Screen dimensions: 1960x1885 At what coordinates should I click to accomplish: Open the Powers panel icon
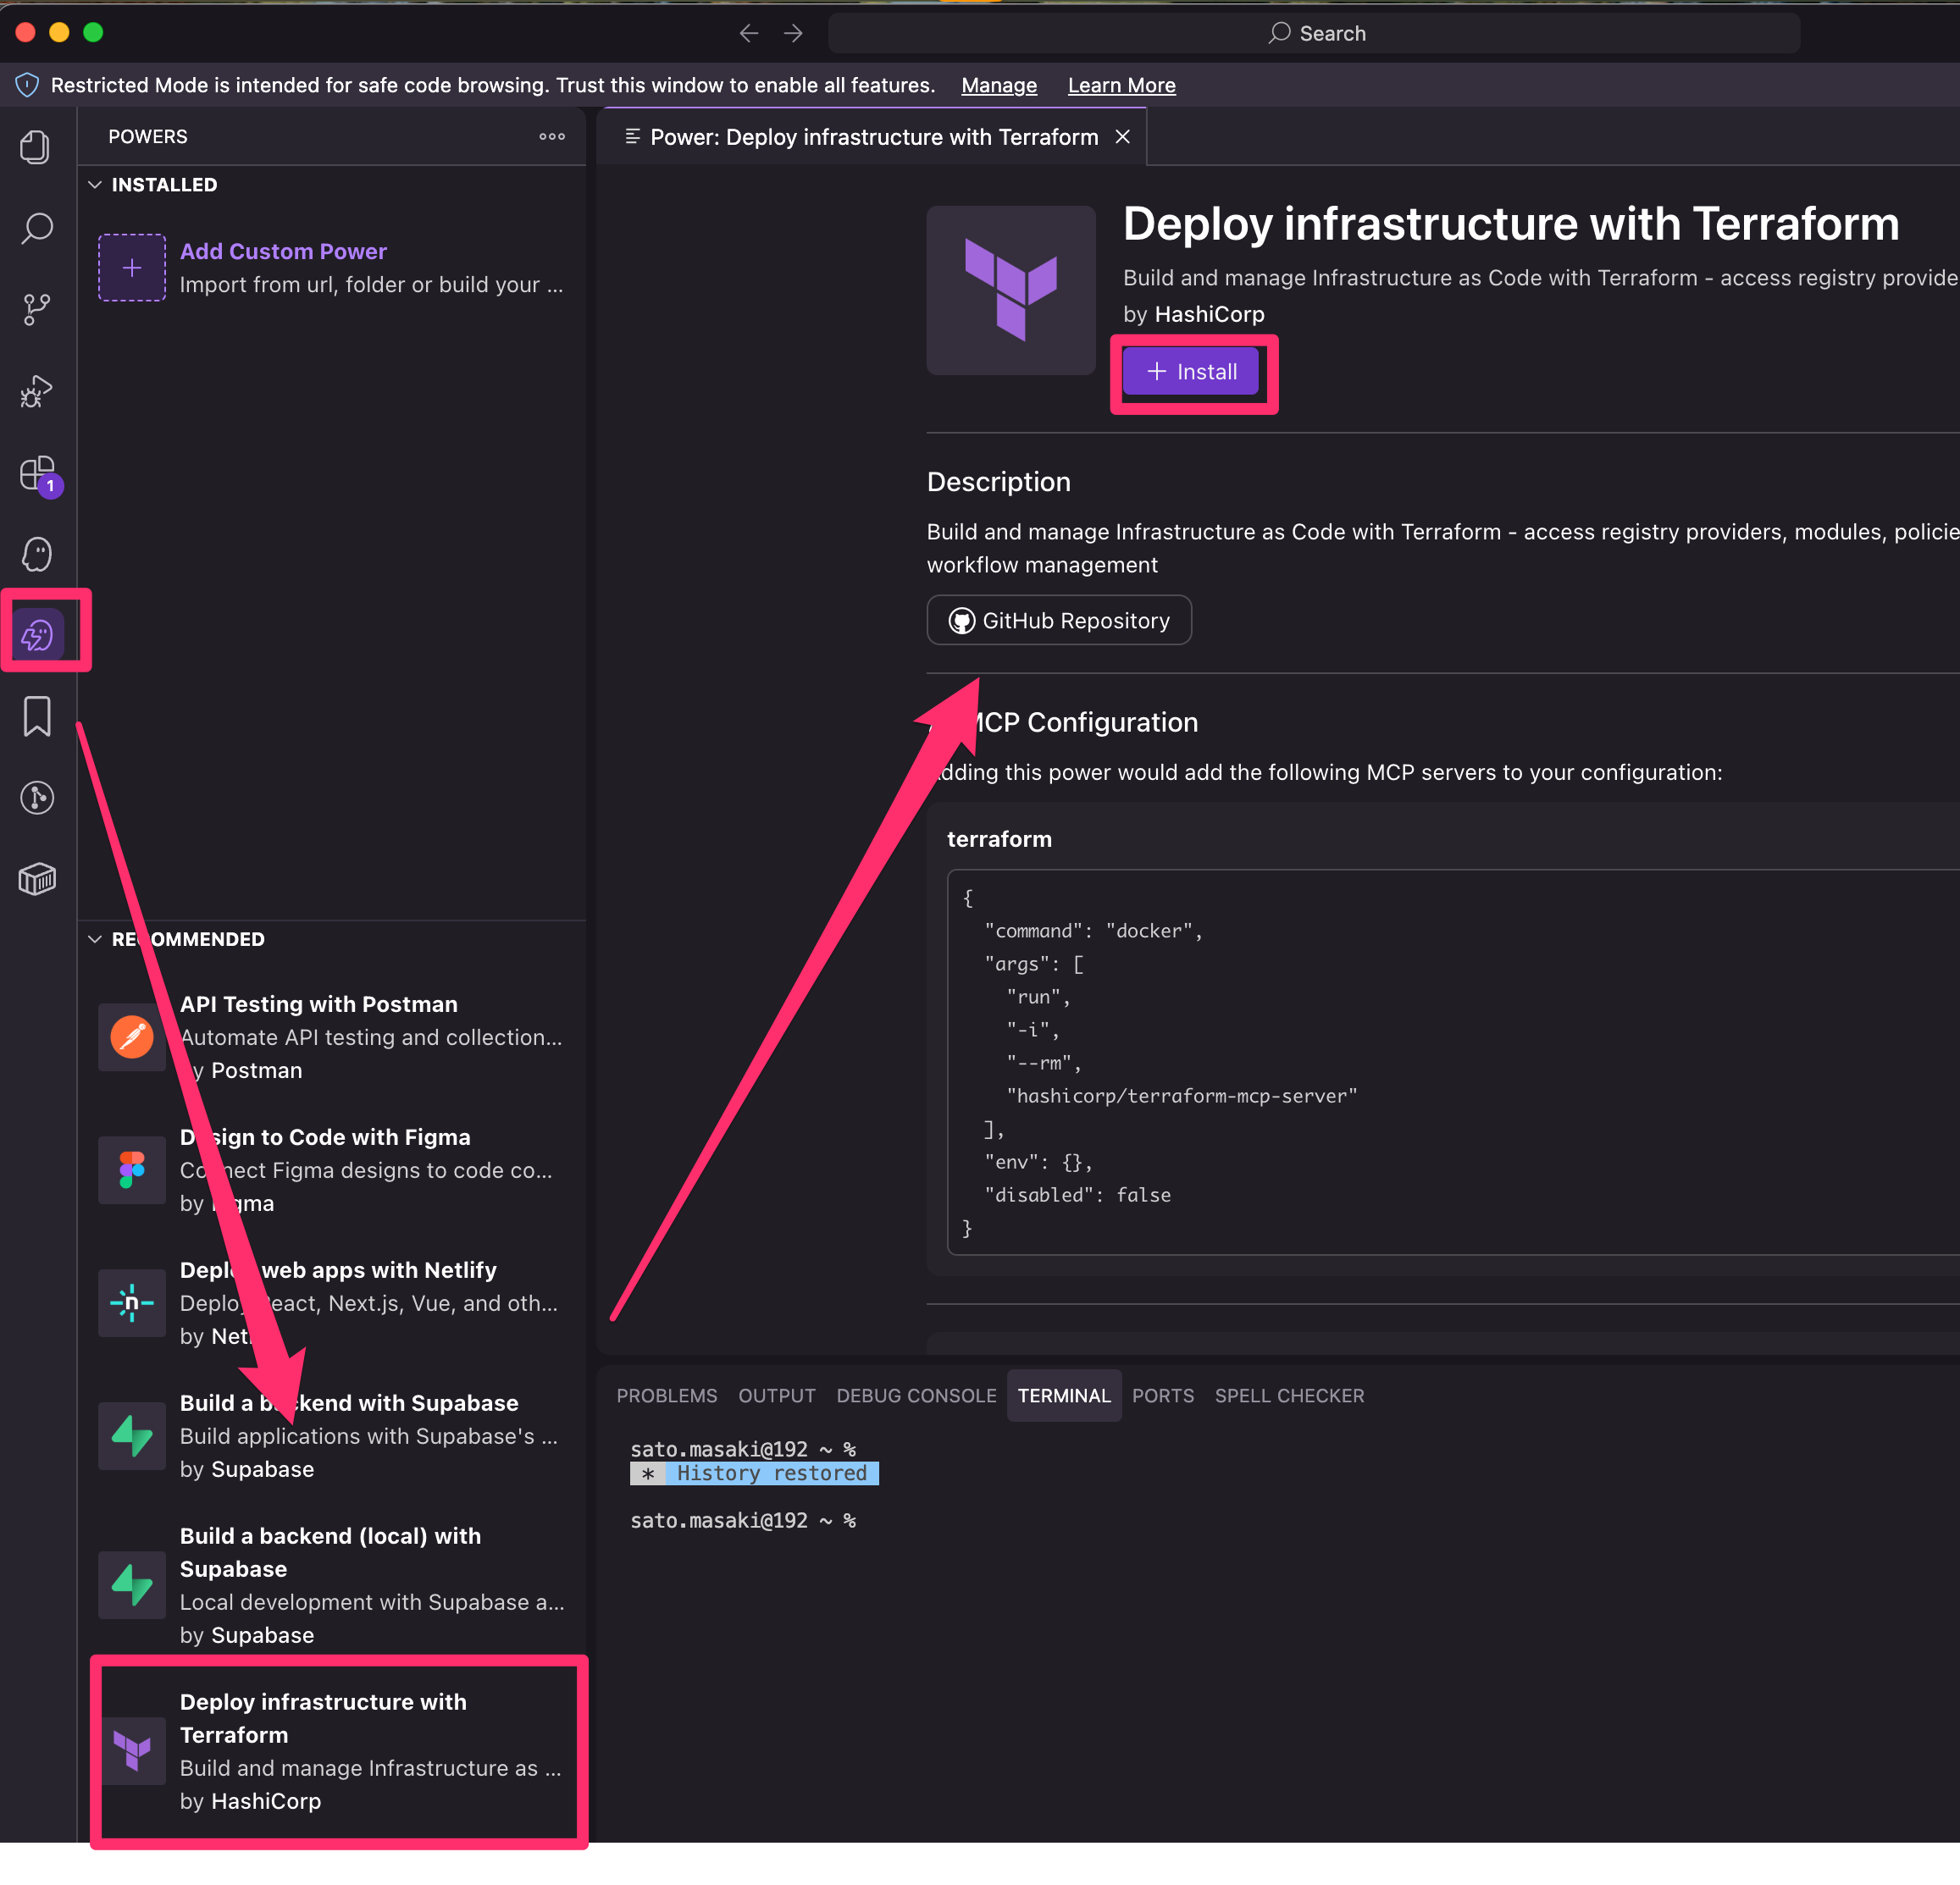click(38, 635)
